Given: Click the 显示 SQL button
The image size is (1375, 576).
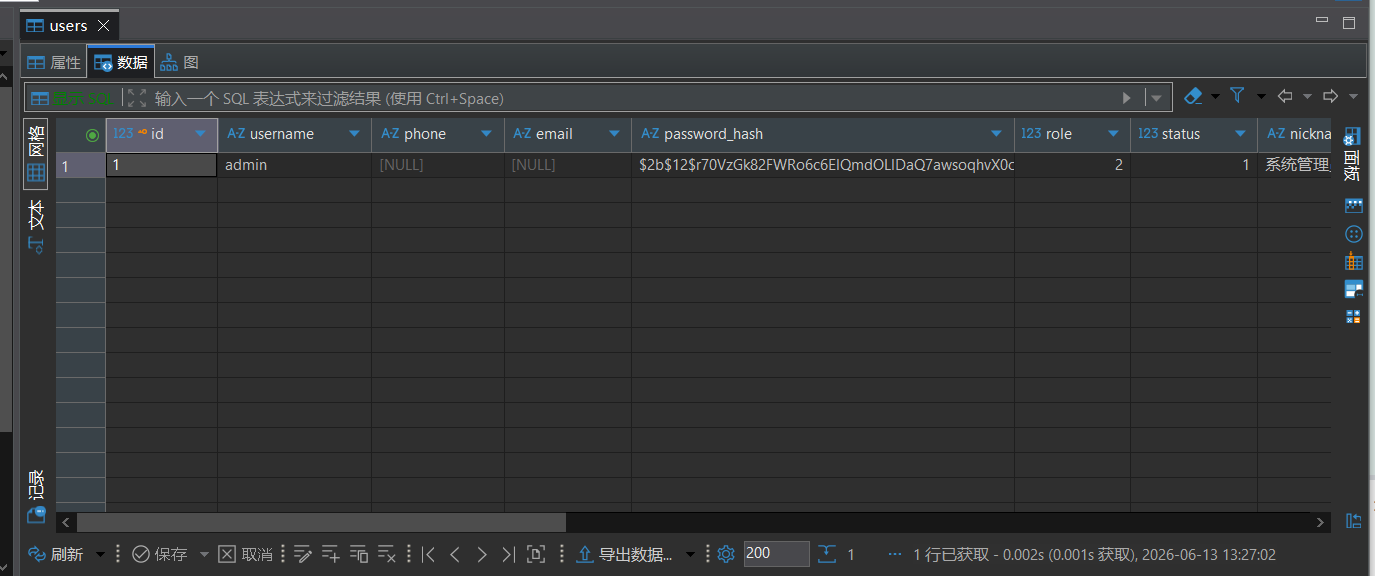Looking at the screenshot, I should [72, 98].
